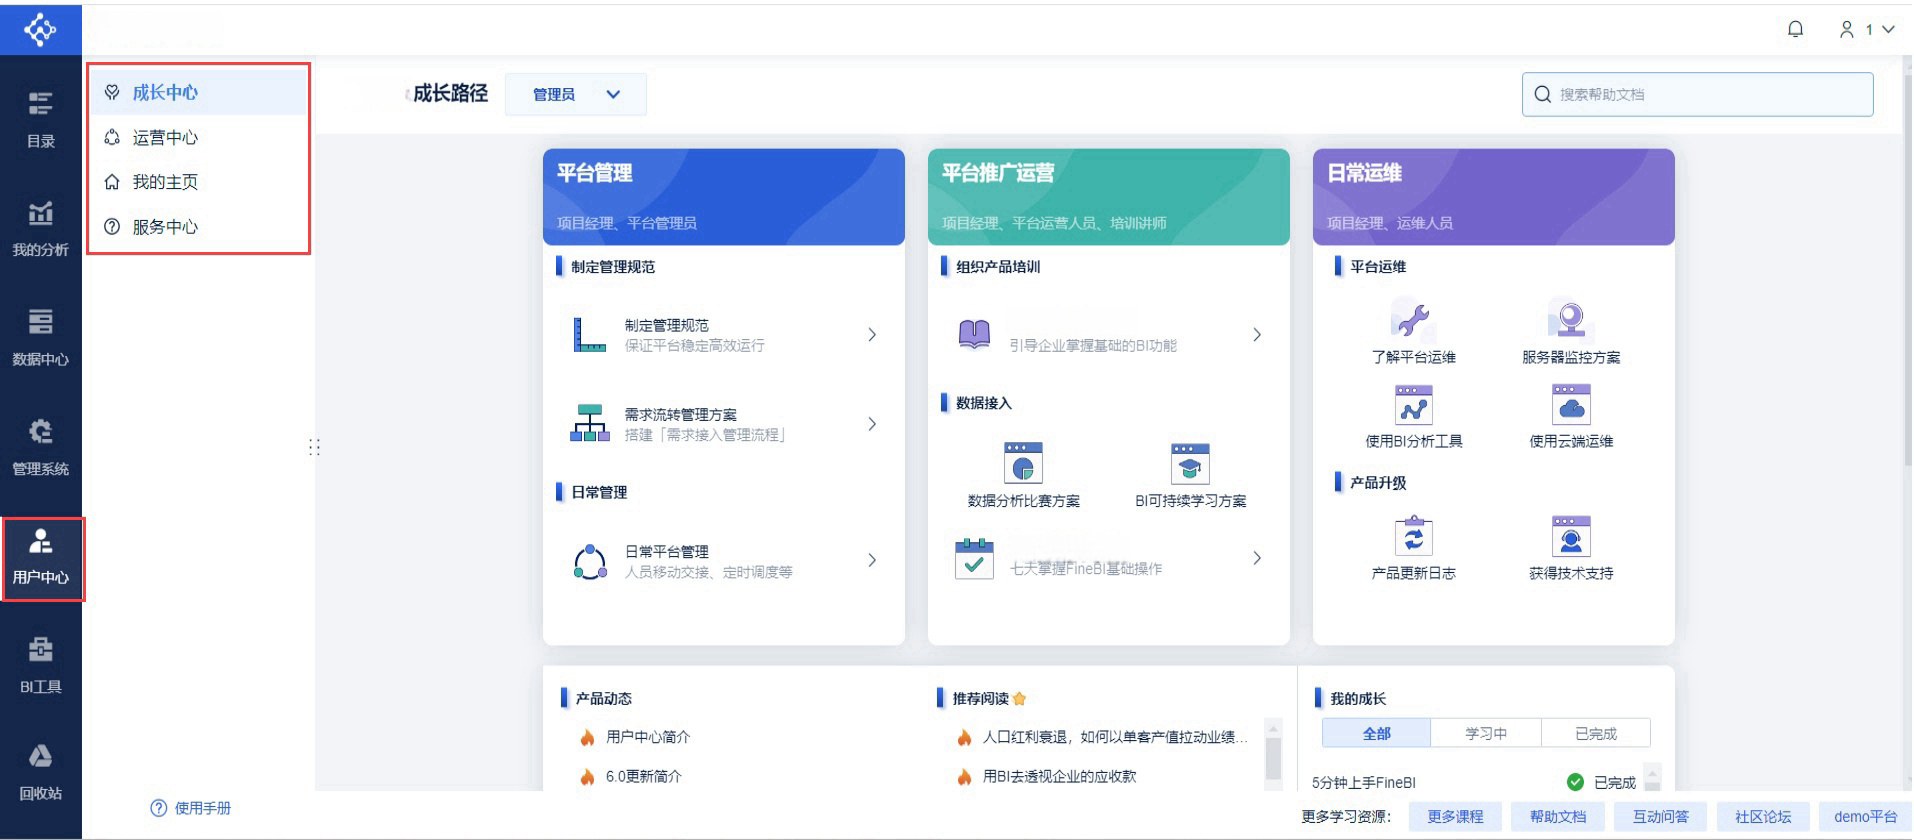This screenshot has width=1914, height=840.
Task: Open 用BI去透视企业的应收款 article
Action: tap(1059, 776)
